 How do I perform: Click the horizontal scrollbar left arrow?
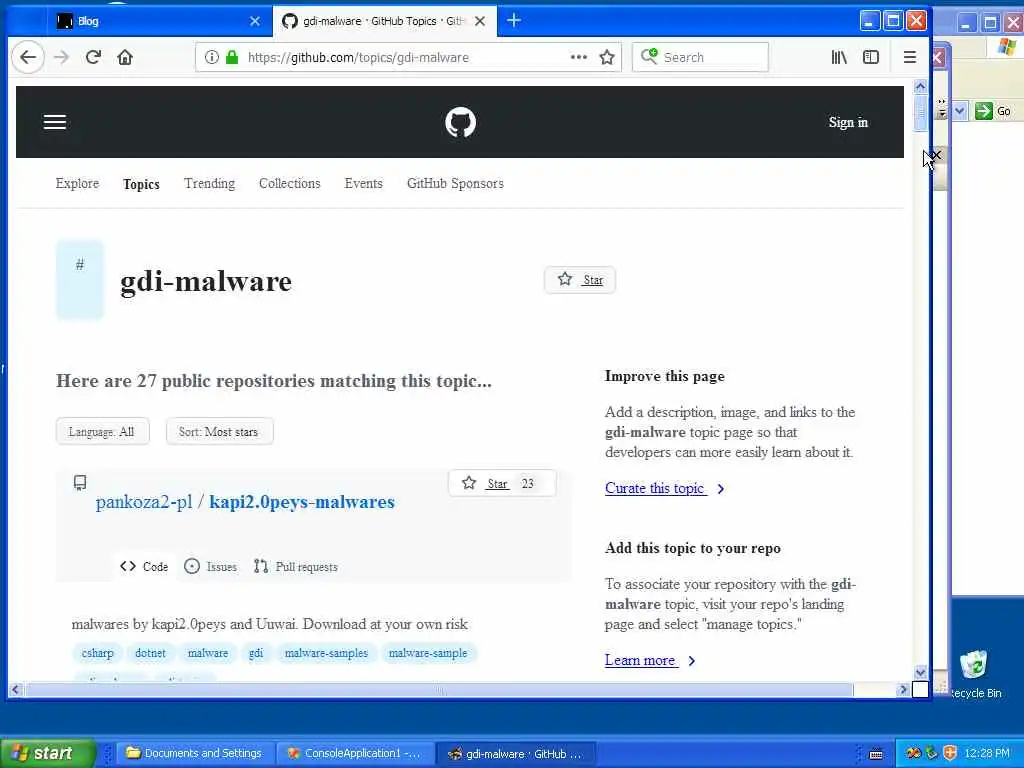(x=15, y=689)
